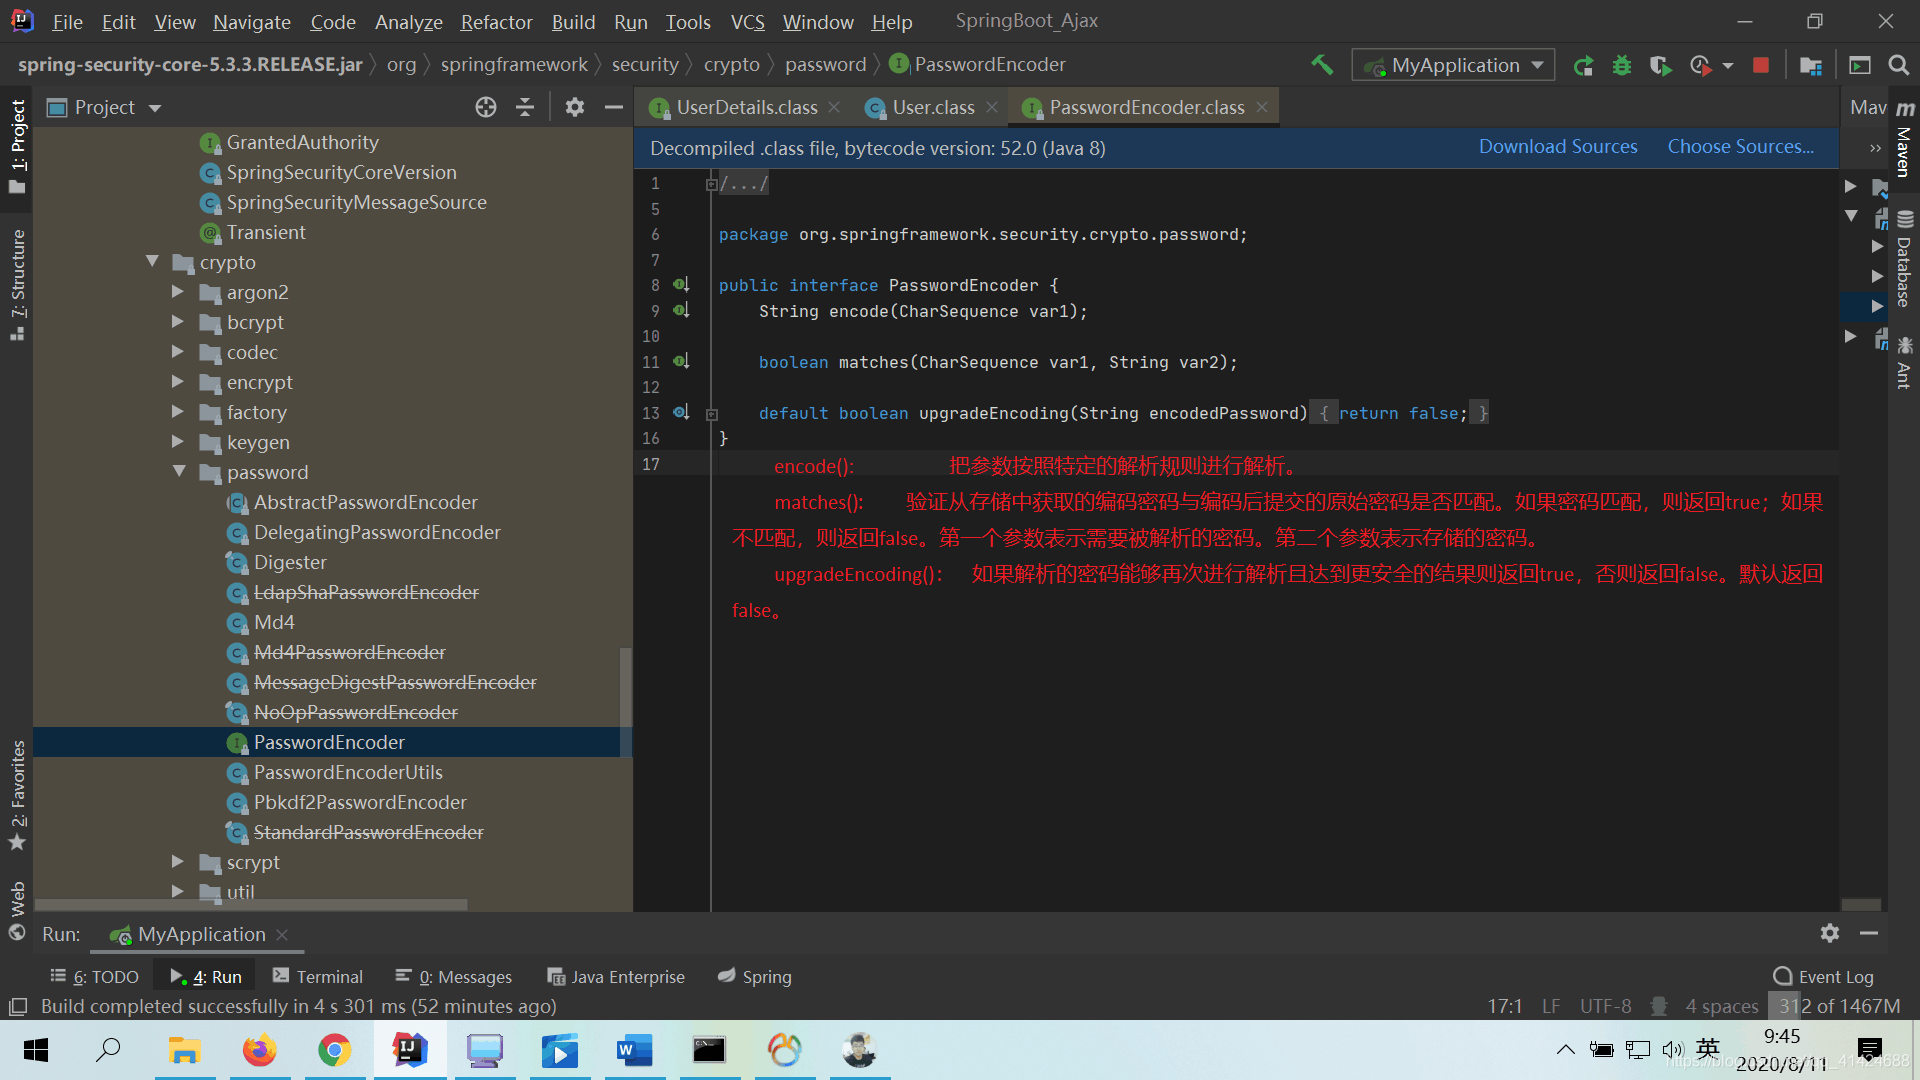Viewport: 1920px width, 1080px height.
Task: Click the Profiler run icon
Action: click(x=1700, y=66)
